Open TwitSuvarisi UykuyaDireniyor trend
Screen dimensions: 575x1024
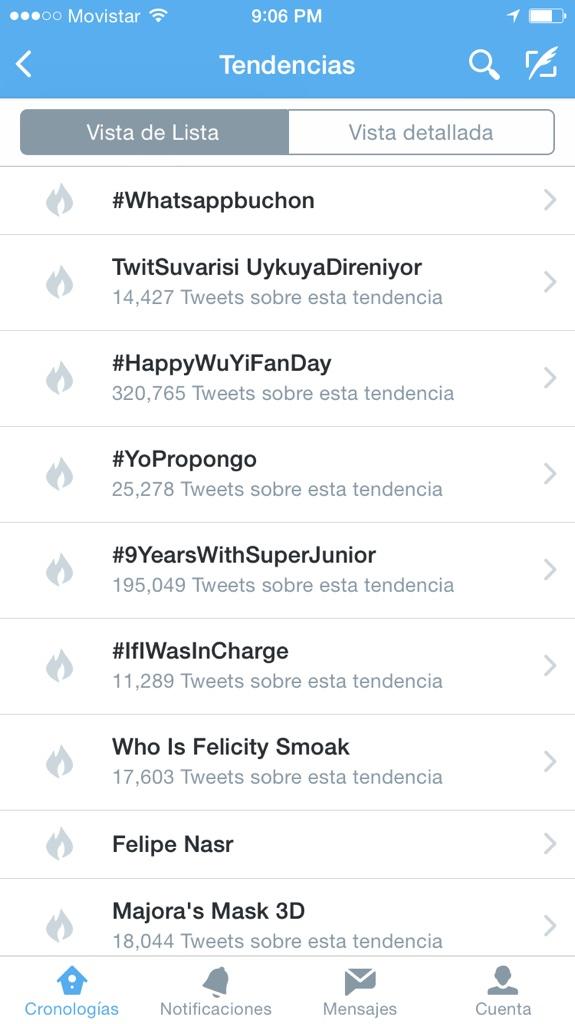click(288, 282)
